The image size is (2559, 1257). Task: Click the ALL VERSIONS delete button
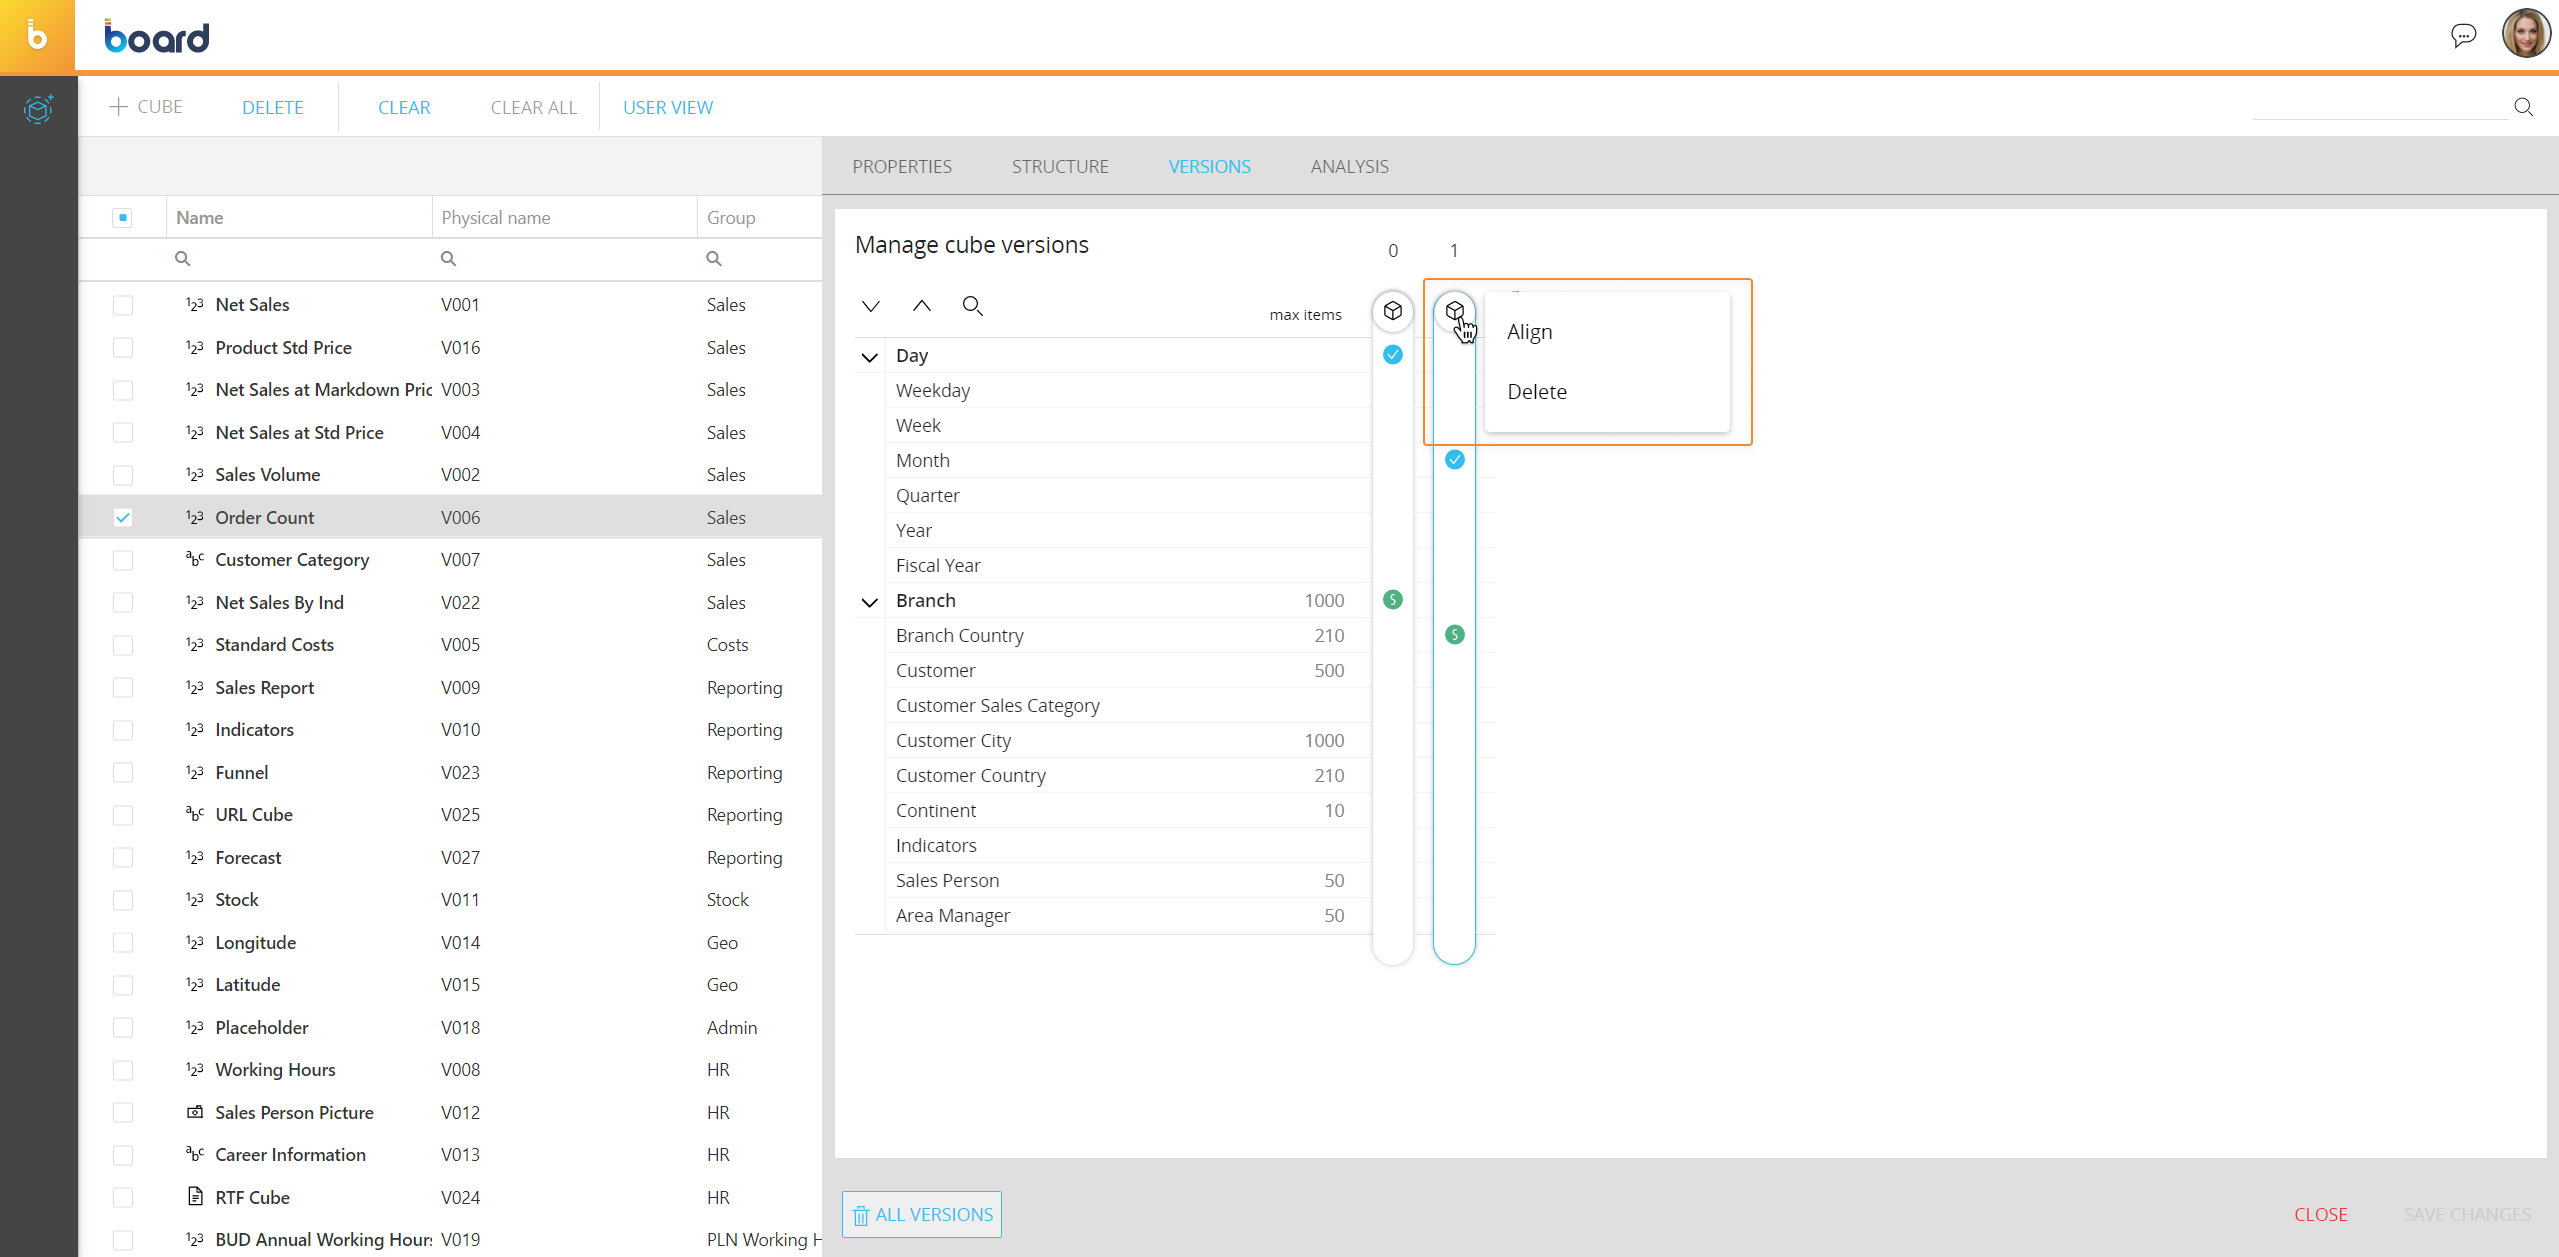(x=921, y=1214)
